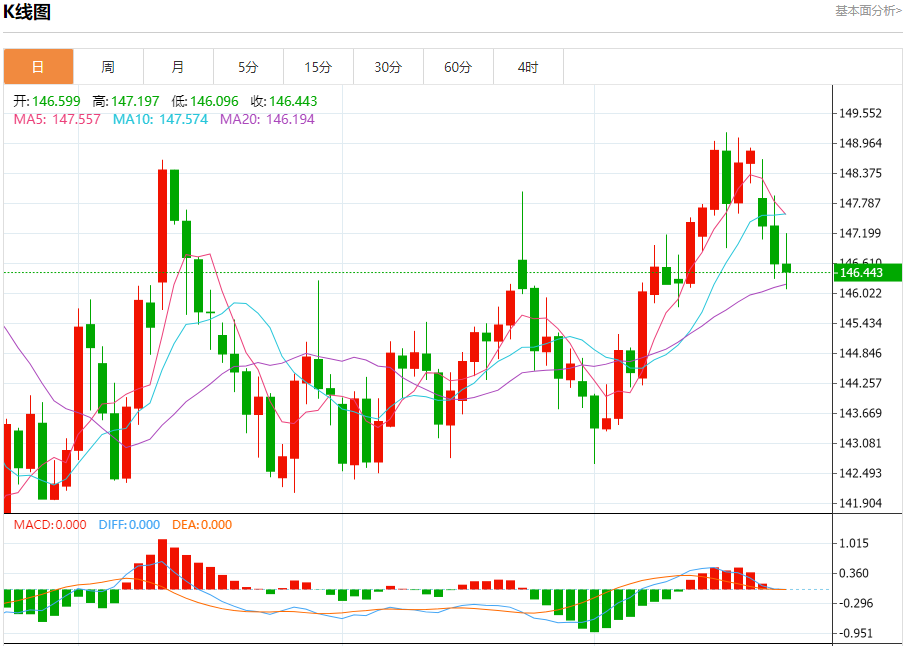
Task: Select the 日 daily chart tab
Action: [38, 67]
